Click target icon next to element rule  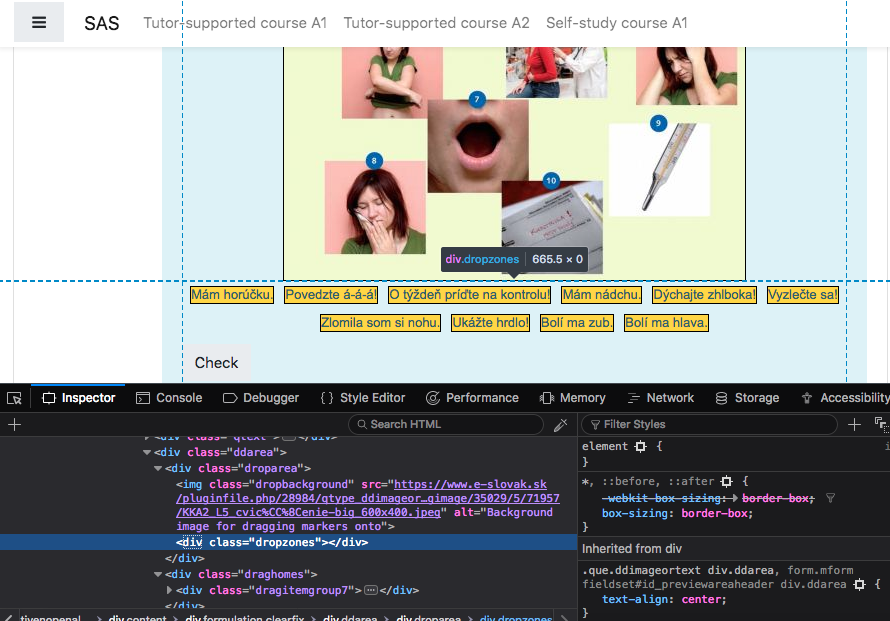pos(640,446)
